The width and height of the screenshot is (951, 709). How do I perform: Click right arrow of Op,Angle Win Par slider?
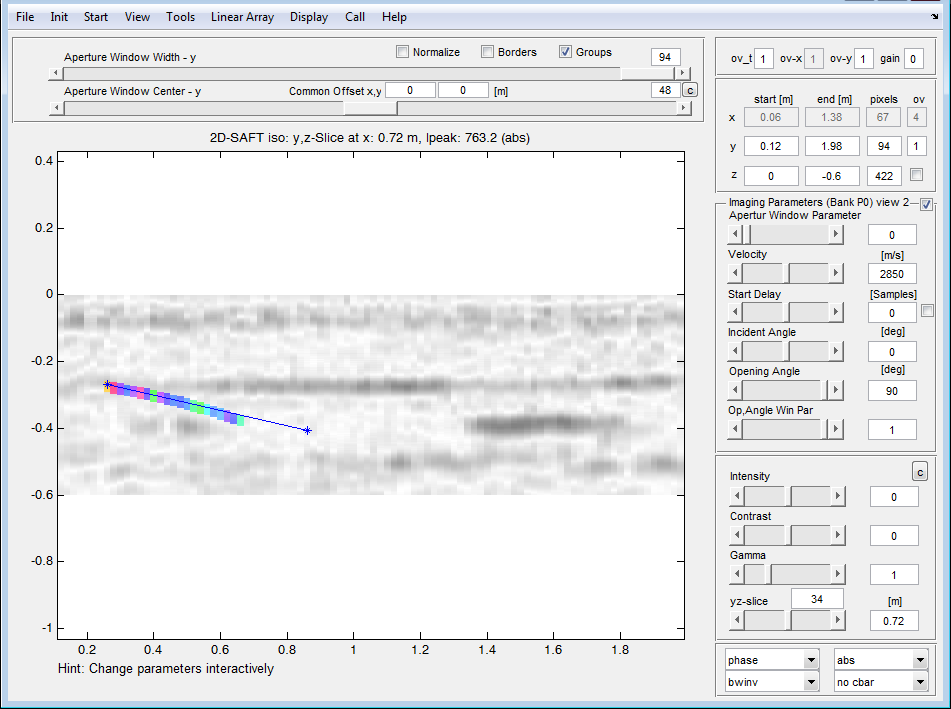click(x=836, y=429)
